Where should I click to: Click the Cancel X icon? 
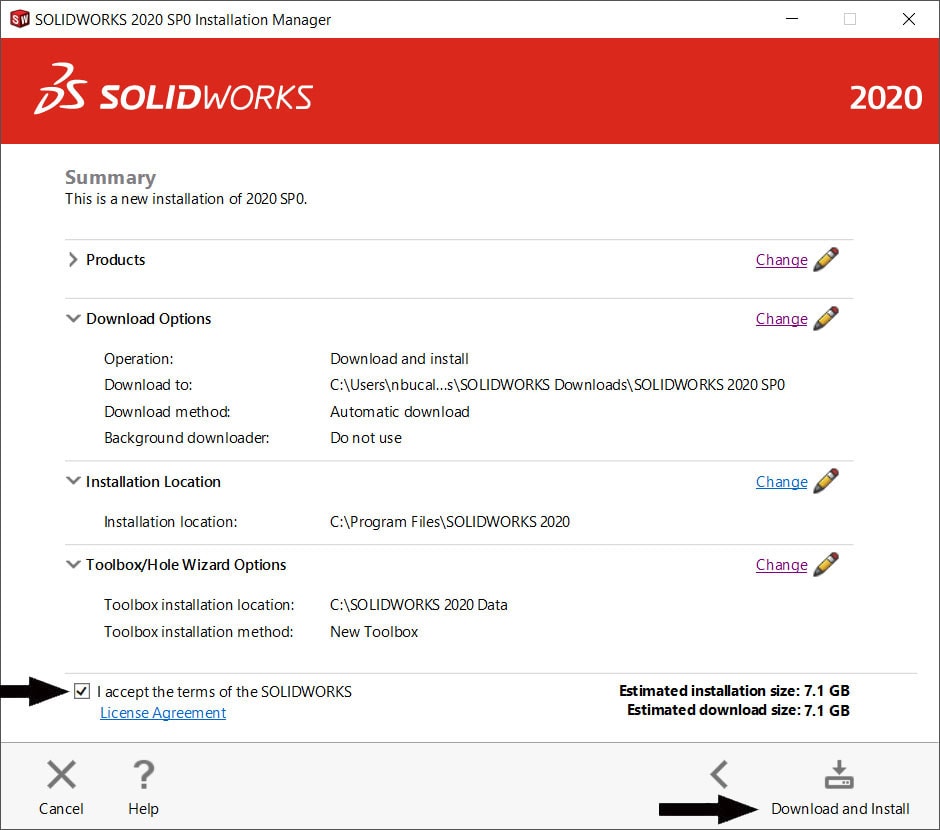pos(61,774)
